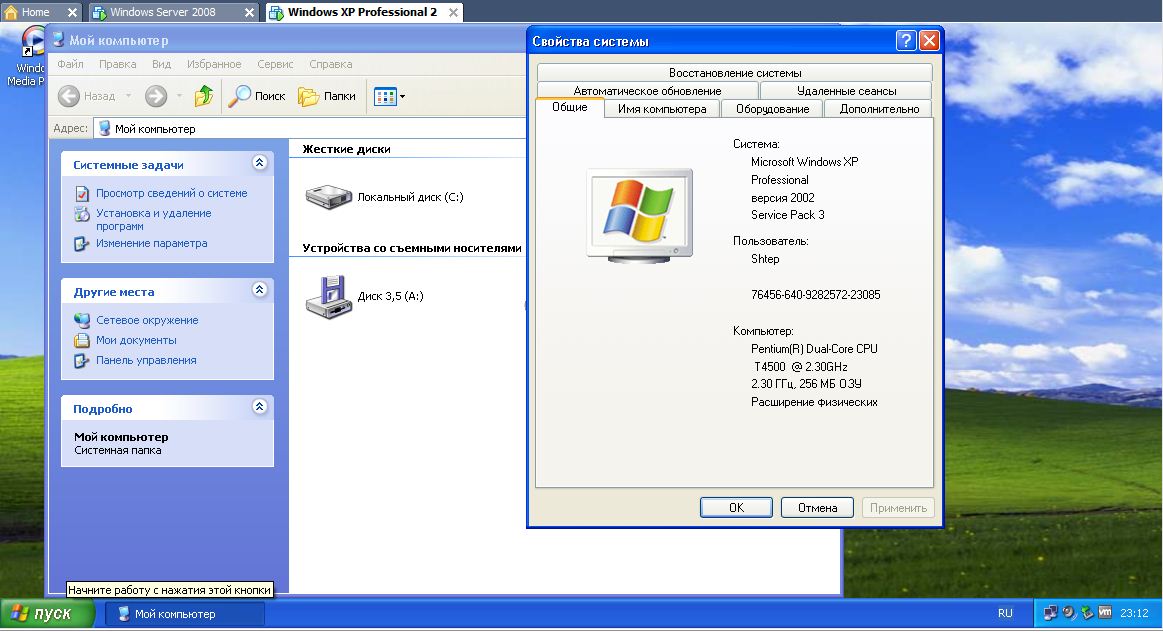Select the Диск 3,5 (A:) floppy icon
This screenshot has width=1163, height=632.
point(329,297)
